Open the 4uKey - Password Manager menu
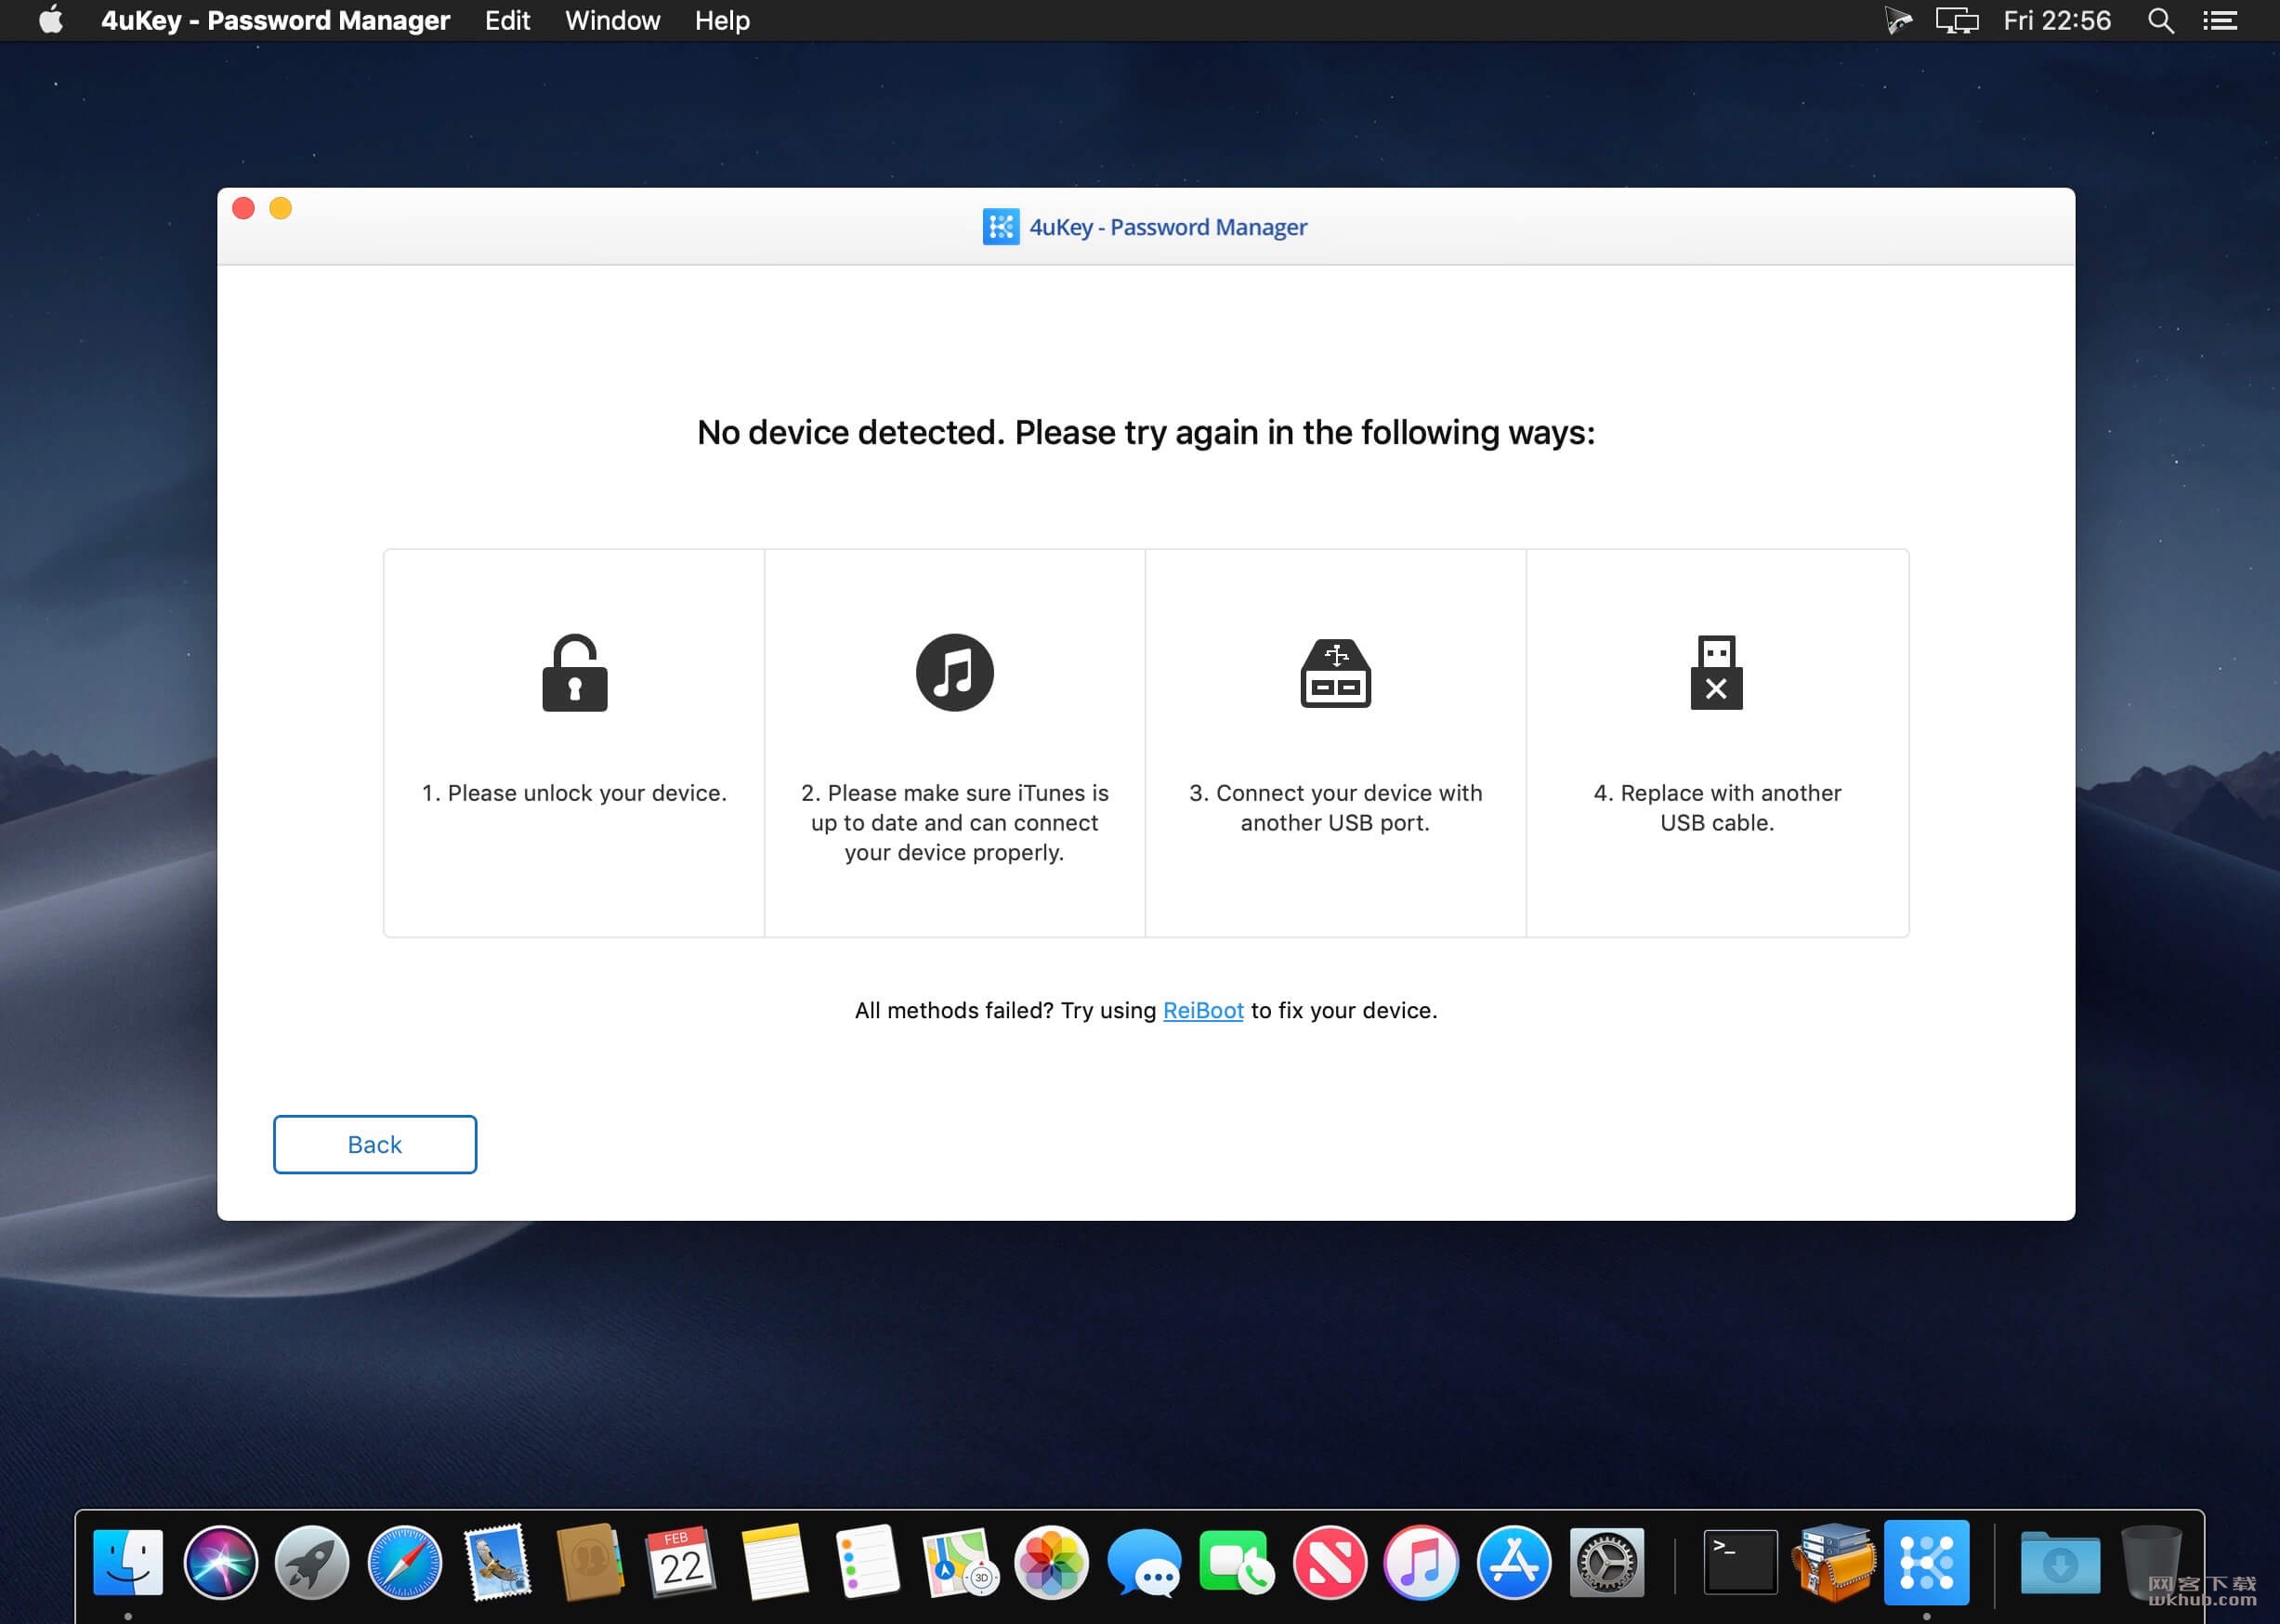The width and height of the screenshot is (2280, 1624). [275, 20]
